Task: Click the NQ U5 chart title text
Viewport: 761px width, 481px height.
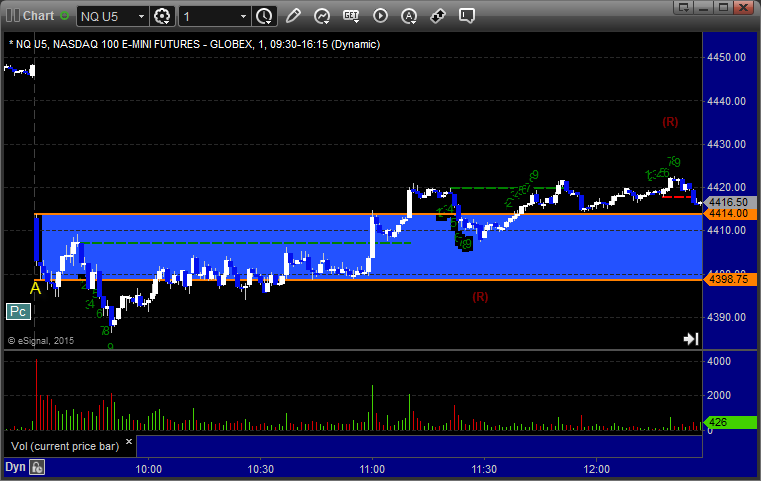Action: (195, 44)
